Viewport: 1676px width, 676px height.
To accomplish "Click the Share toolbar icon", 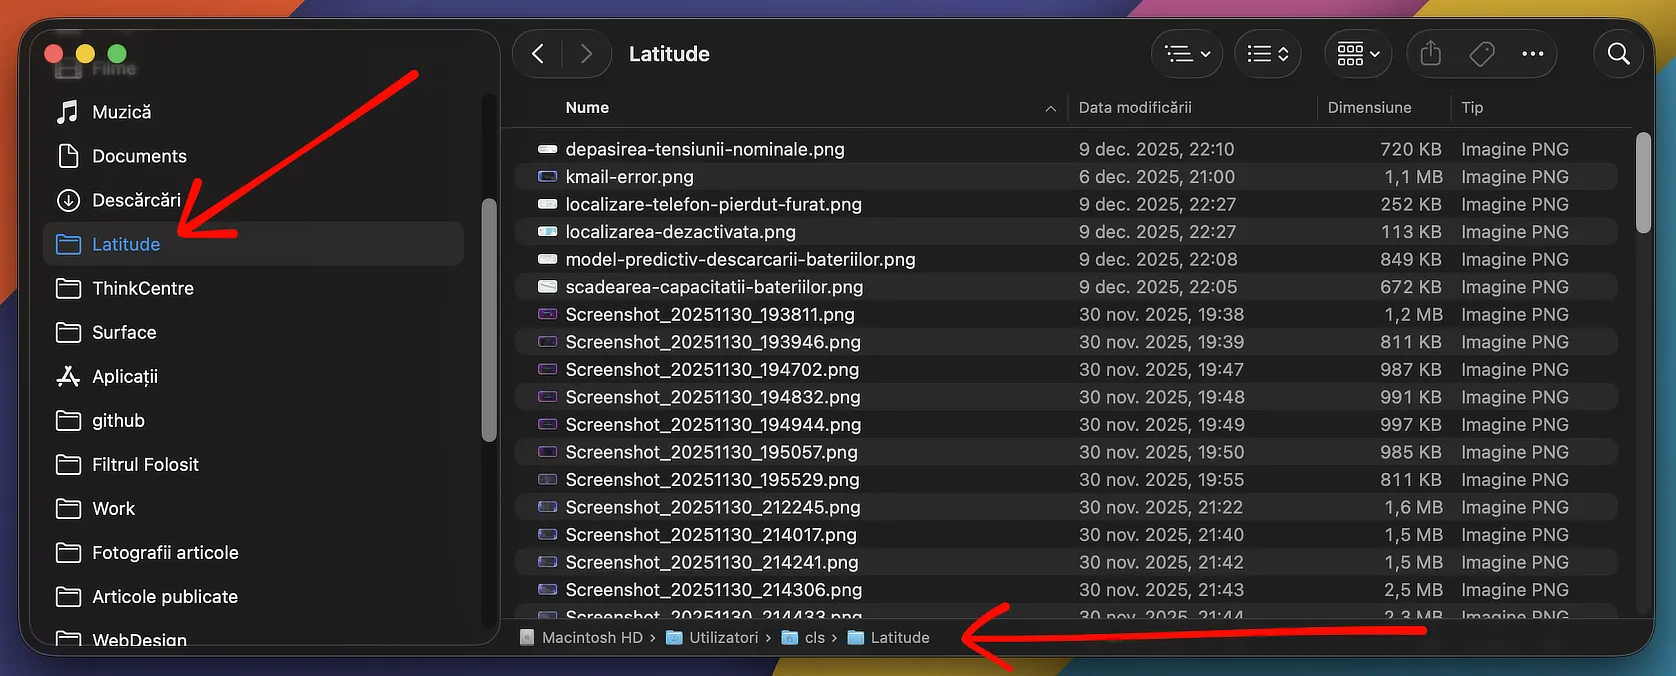I will click(x=1430, y=54).
